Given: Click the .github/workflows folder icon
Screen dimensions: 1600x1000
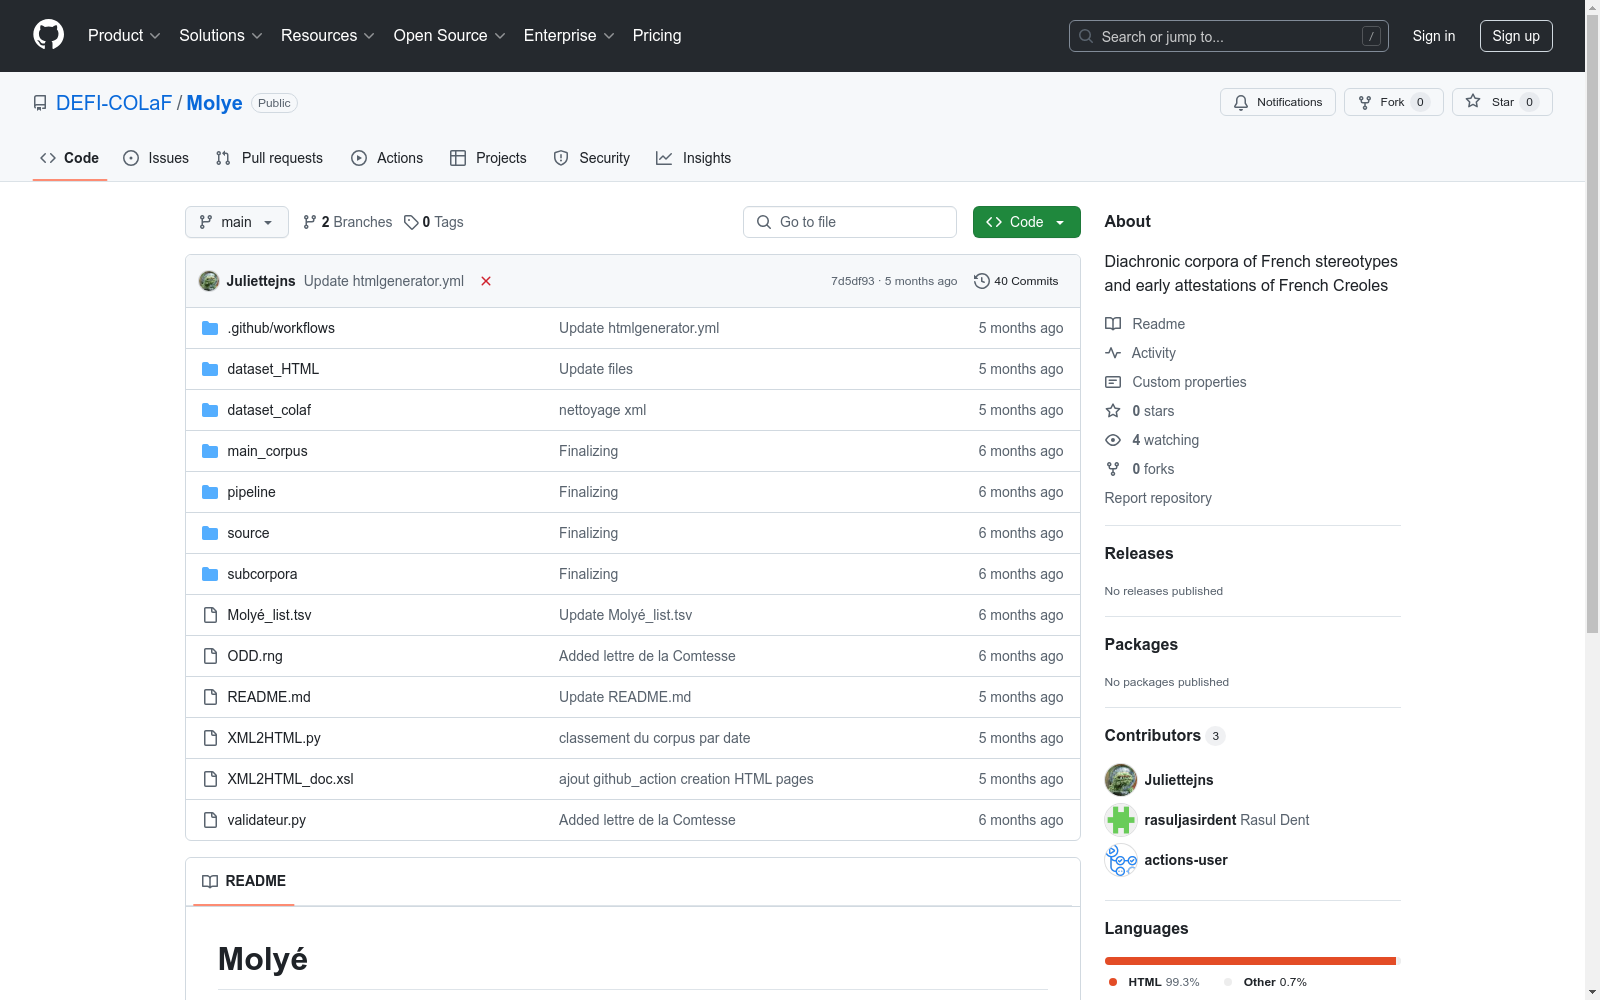Looking at the screenshot, I should pyautogui.click(x=210, y=328).
